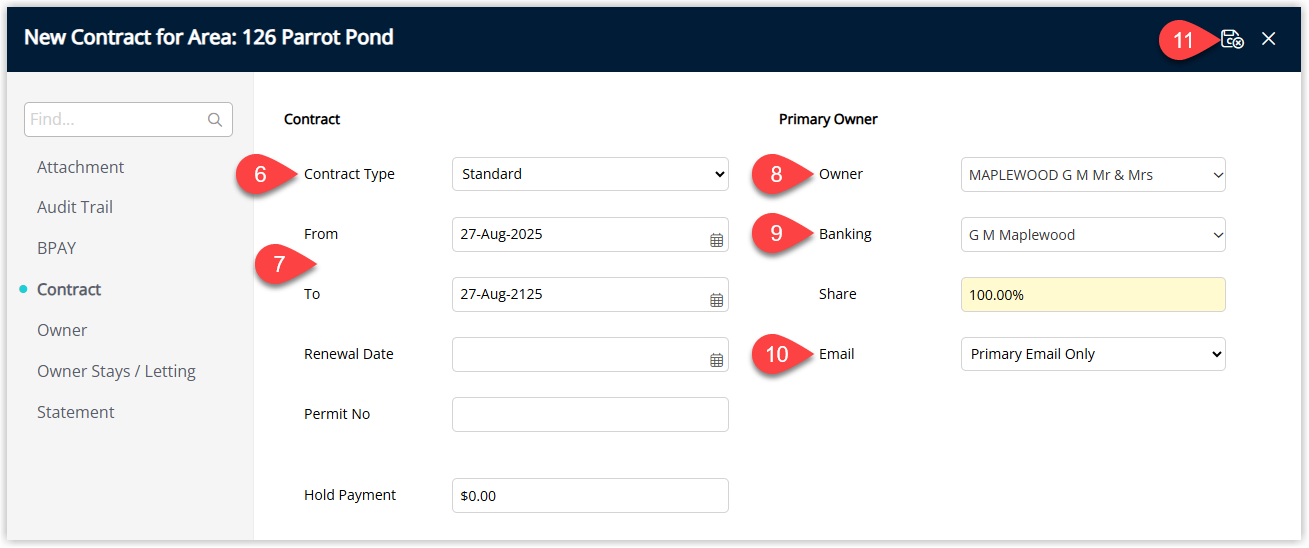Open the calendar picker for Renewal Date
The image size is (1309, 548).
[x=716, y=360]
